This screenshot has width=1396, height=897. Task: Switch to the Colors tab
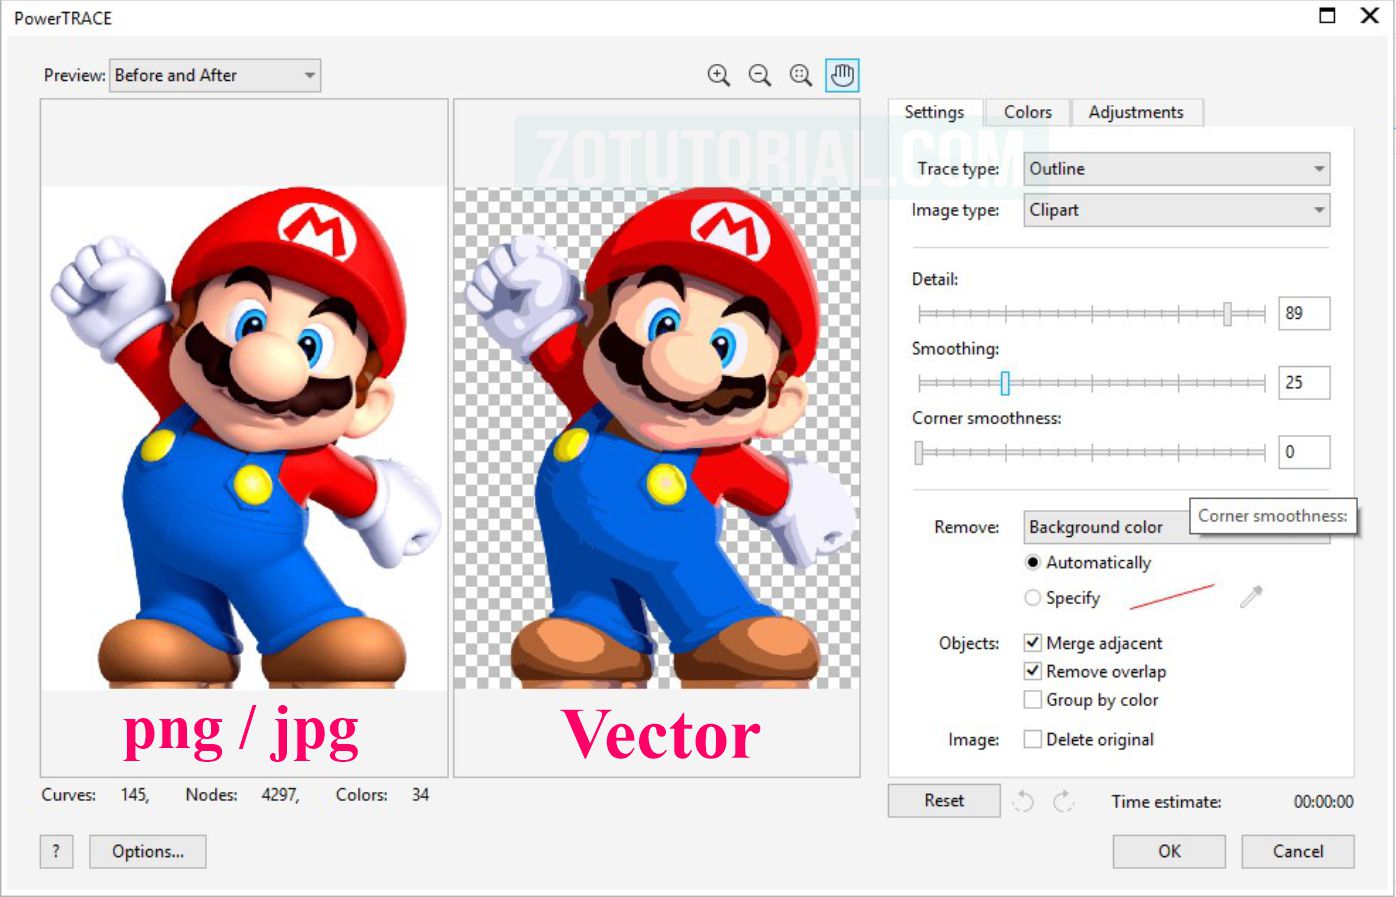pos(1028,112)
